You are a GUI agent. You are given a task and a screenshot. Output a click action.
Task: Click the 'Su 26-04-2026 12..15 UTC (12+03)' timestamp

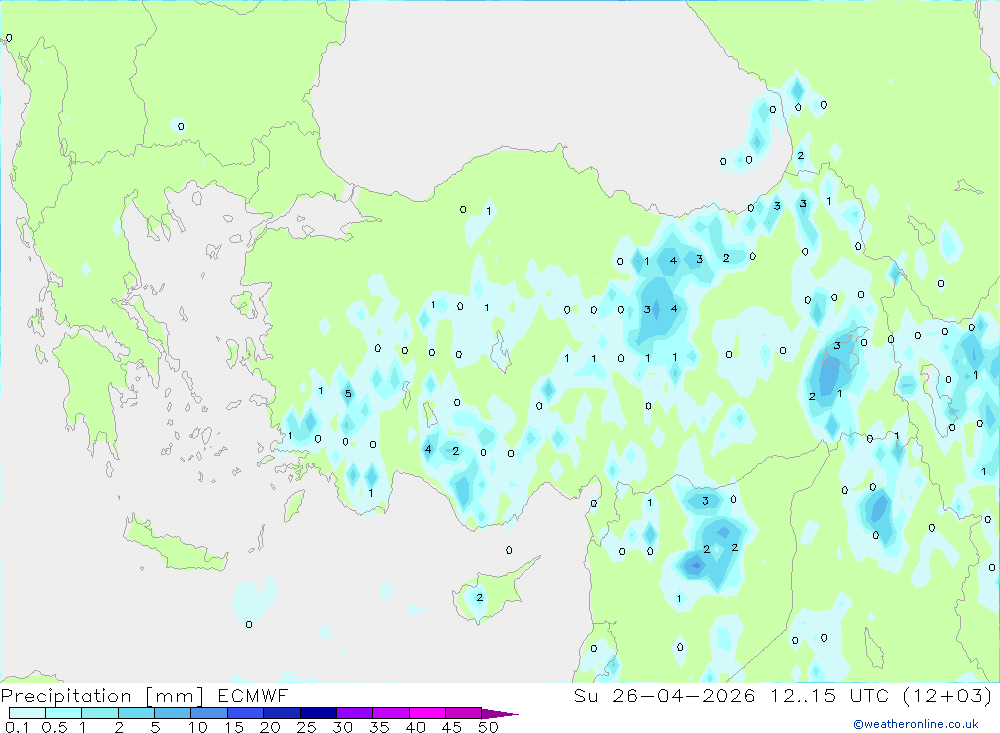click(x=783, y=695)
